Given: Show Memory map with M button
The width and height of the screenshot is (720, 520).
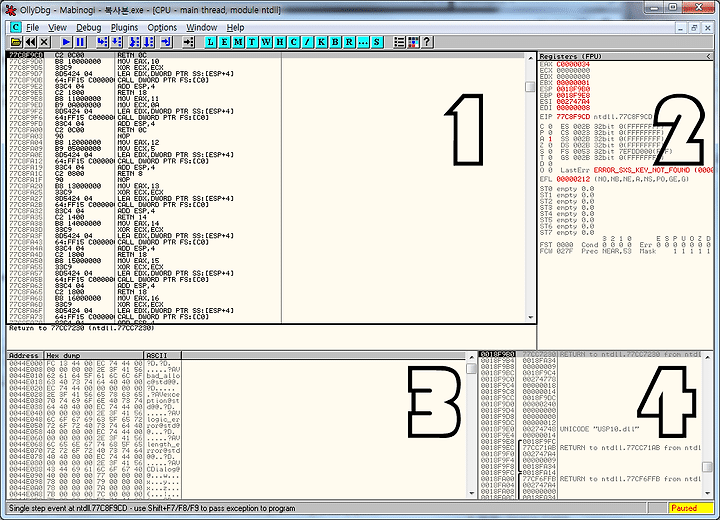Looking at the screenshot, I should click(238, 42).
